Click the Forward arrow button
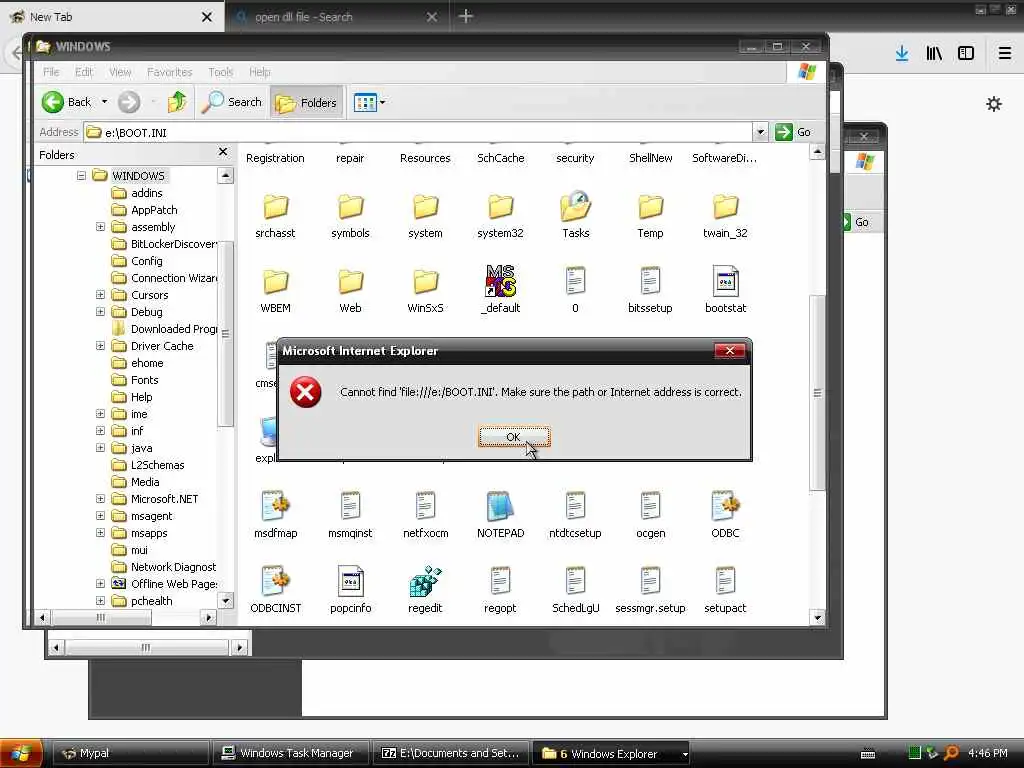Viewport: 1024px width, 768px height. [x=129, y=102]
